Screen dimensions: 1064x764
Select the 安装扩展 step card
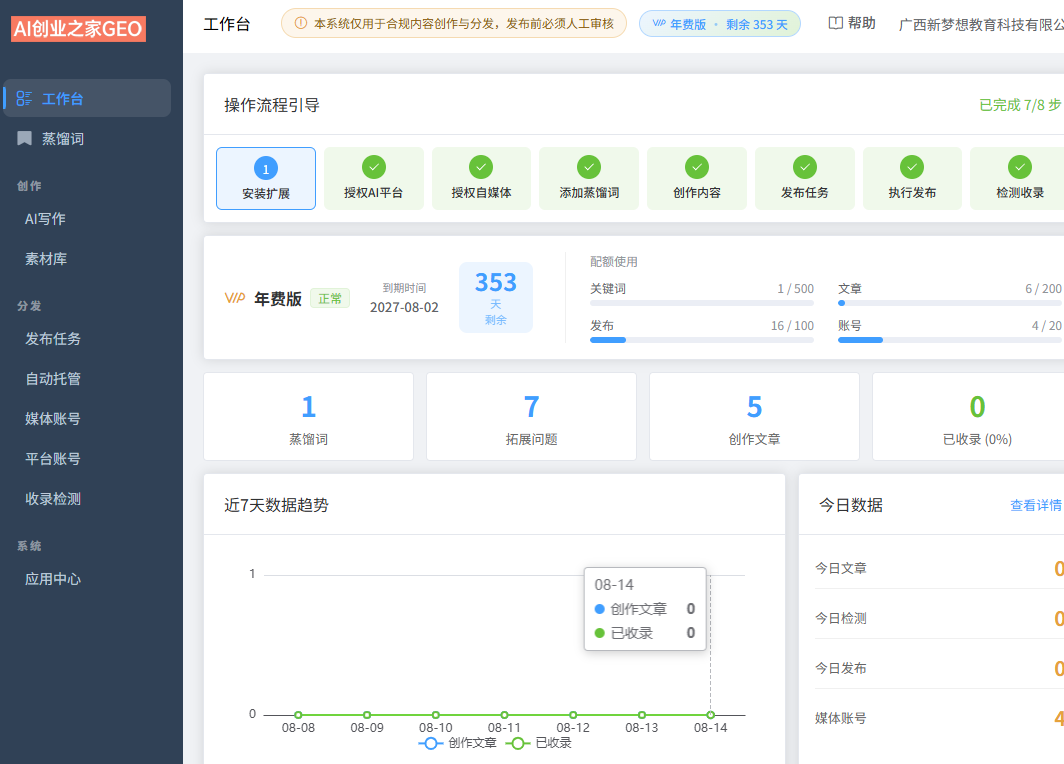coord(266,178)
